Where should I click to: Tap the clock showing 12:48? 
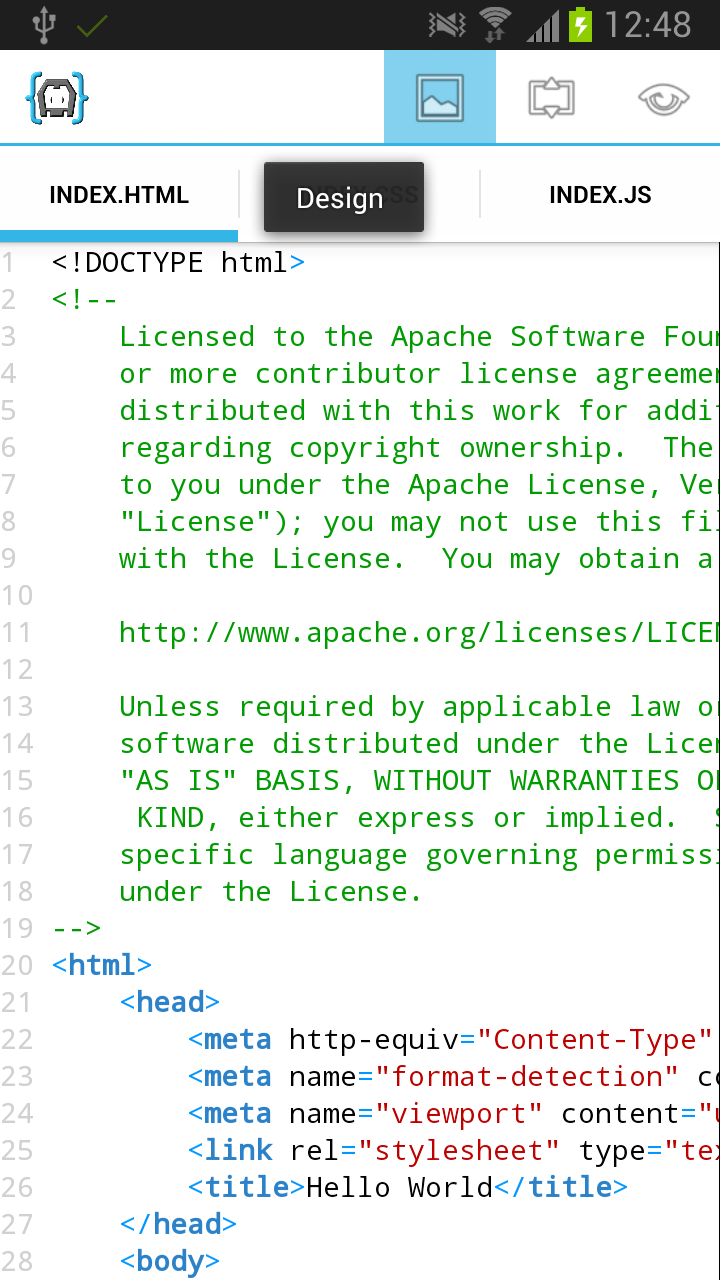[648, 25]
